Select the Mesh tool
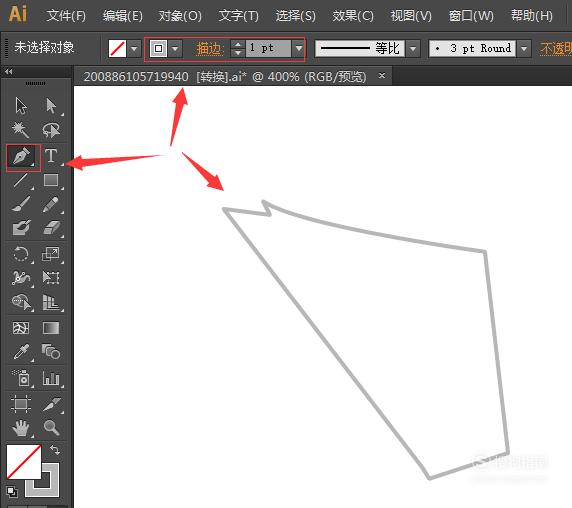This screenshot has height=508, width=572. point(21,328)
